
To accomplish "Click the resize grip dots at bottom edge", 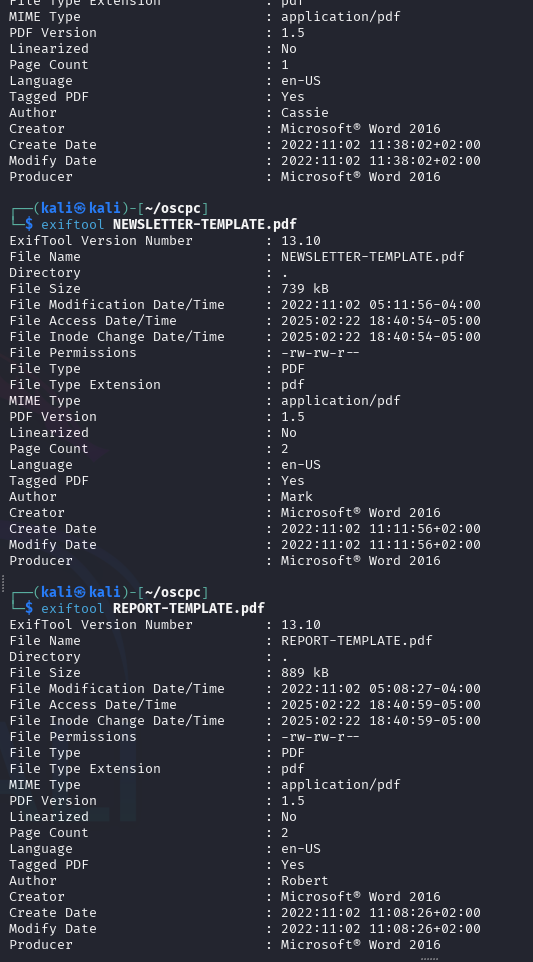I will (x=429, y=959).
